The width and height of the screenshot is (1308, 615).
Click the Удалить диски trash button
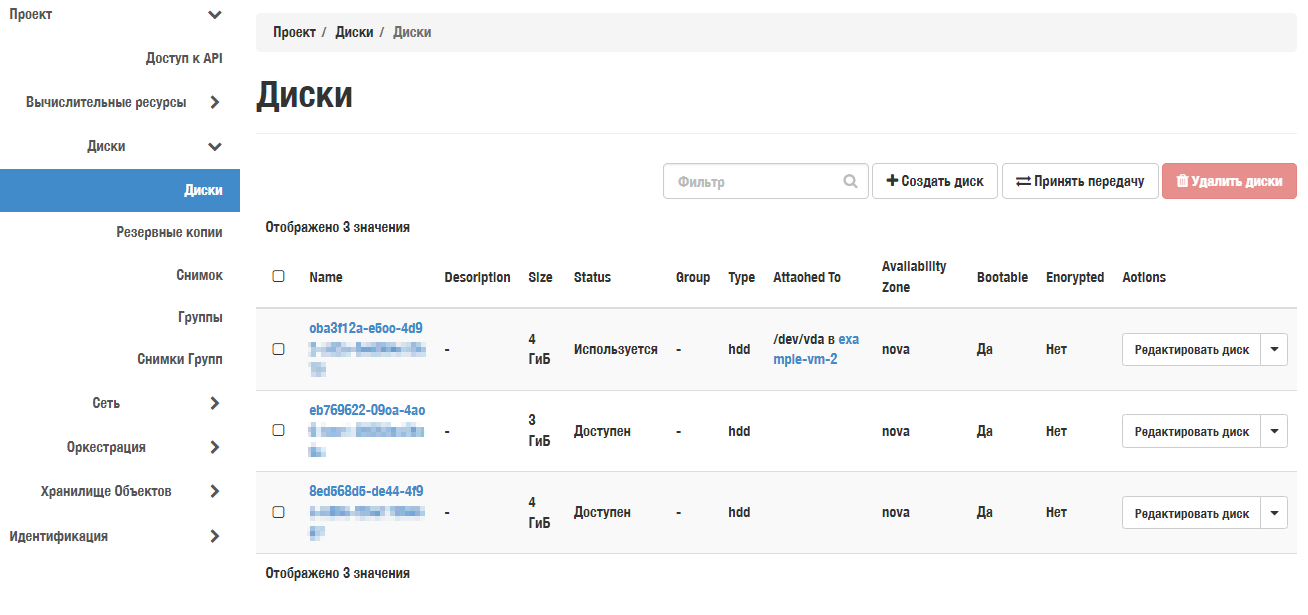[x=1229, y=182]
